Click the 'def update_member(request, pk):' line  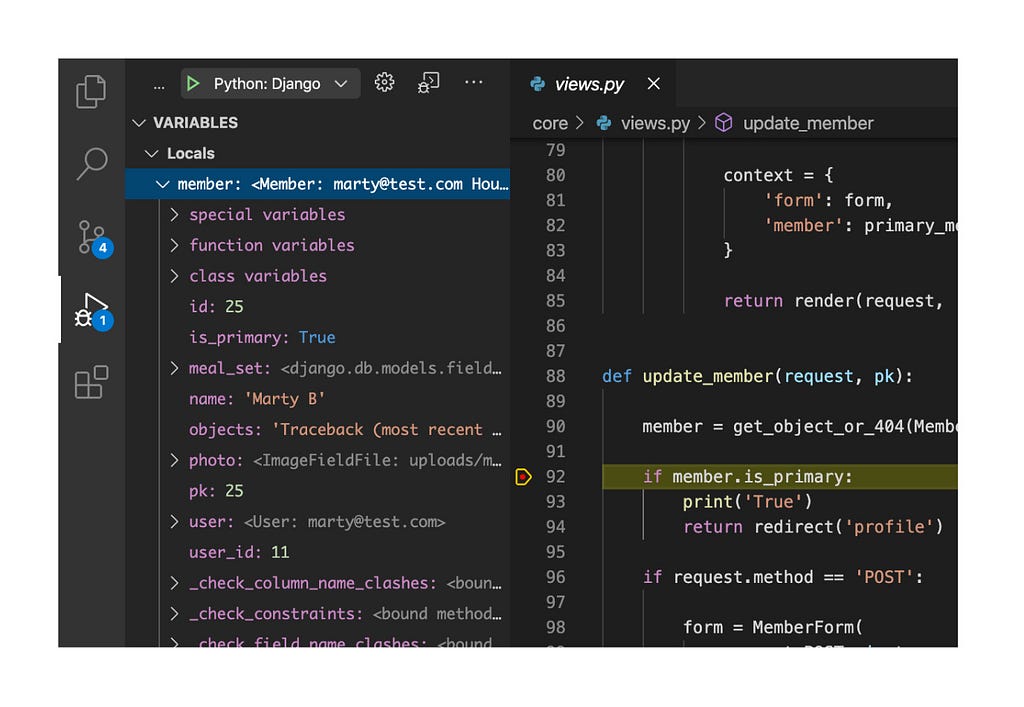[x=757, y=377]
